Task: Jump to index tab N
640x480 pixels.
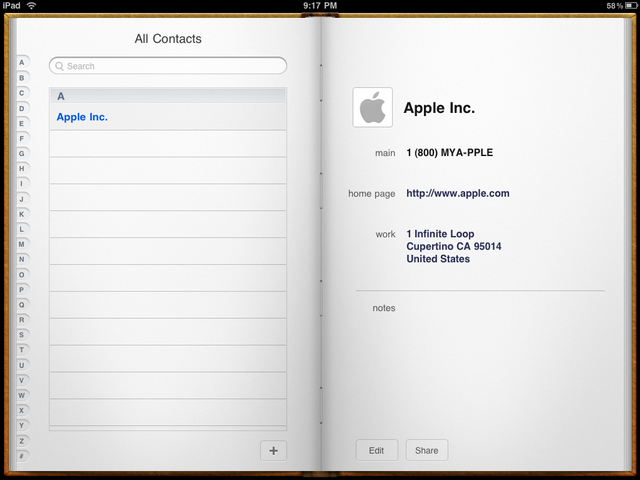Action: [22, 259]
